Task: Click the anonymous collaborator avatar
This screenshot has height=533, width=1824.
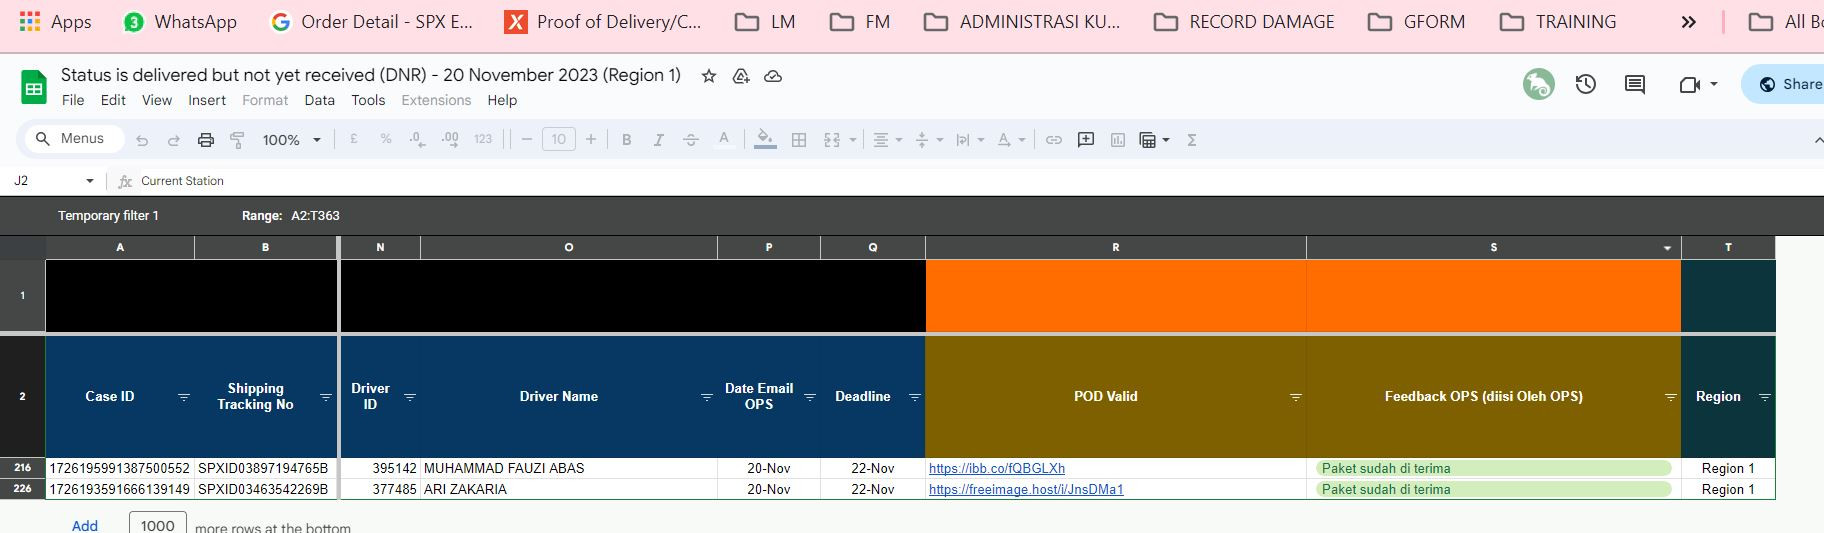Action: pos(1539,85)
